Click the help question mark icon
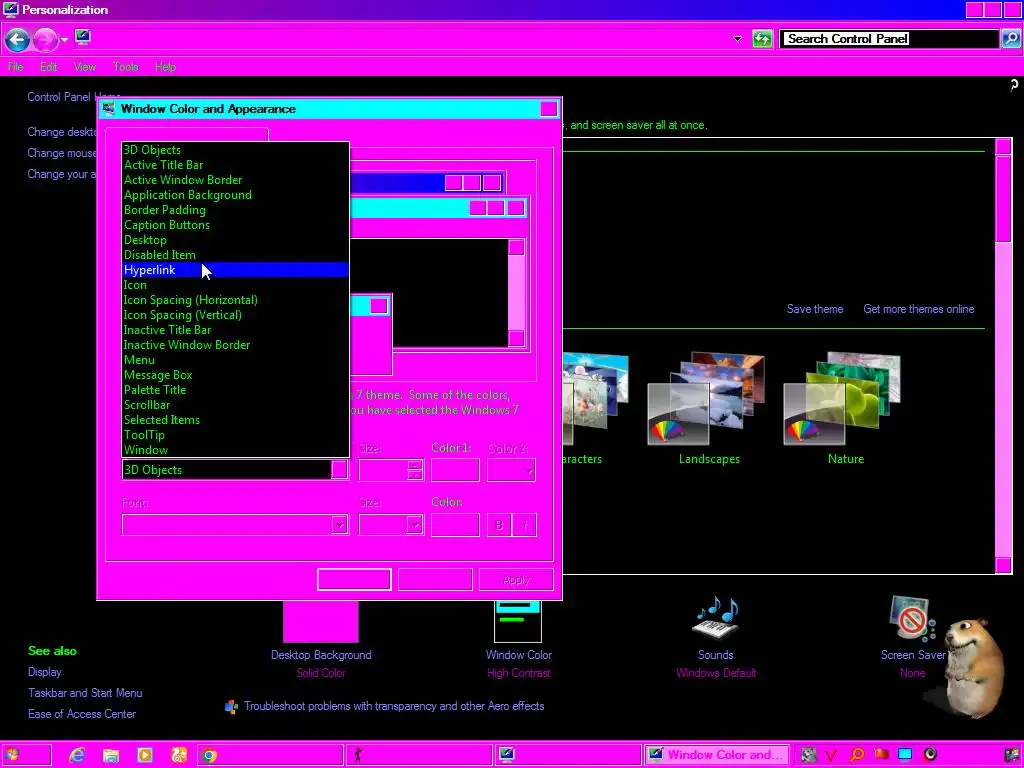 point(1014,86)
